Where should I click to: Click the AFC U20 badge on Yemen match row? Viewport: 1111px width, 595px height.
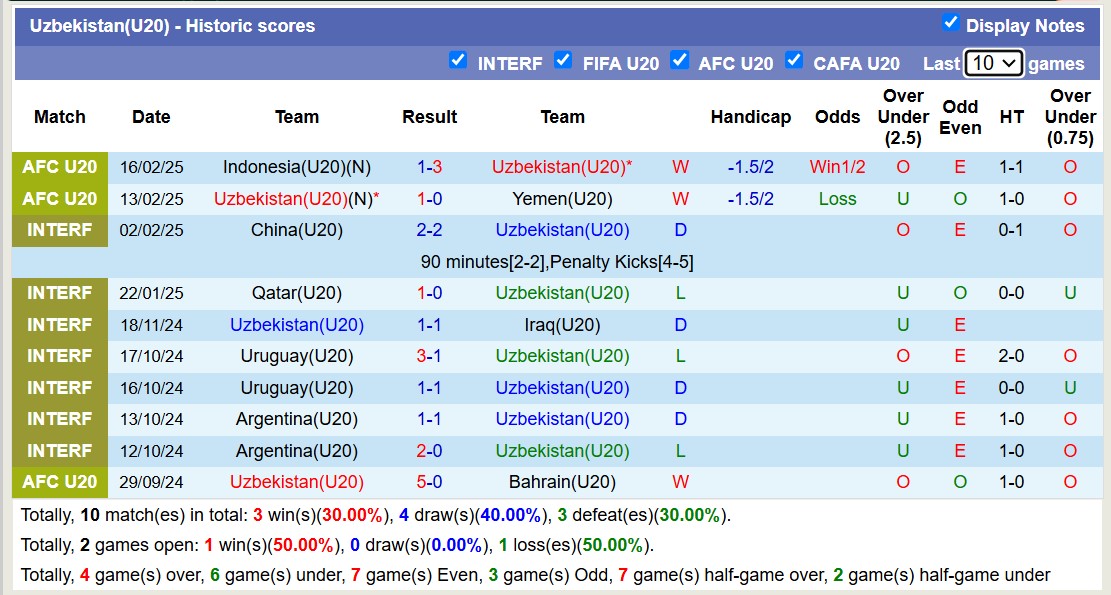tap(60, 198)
